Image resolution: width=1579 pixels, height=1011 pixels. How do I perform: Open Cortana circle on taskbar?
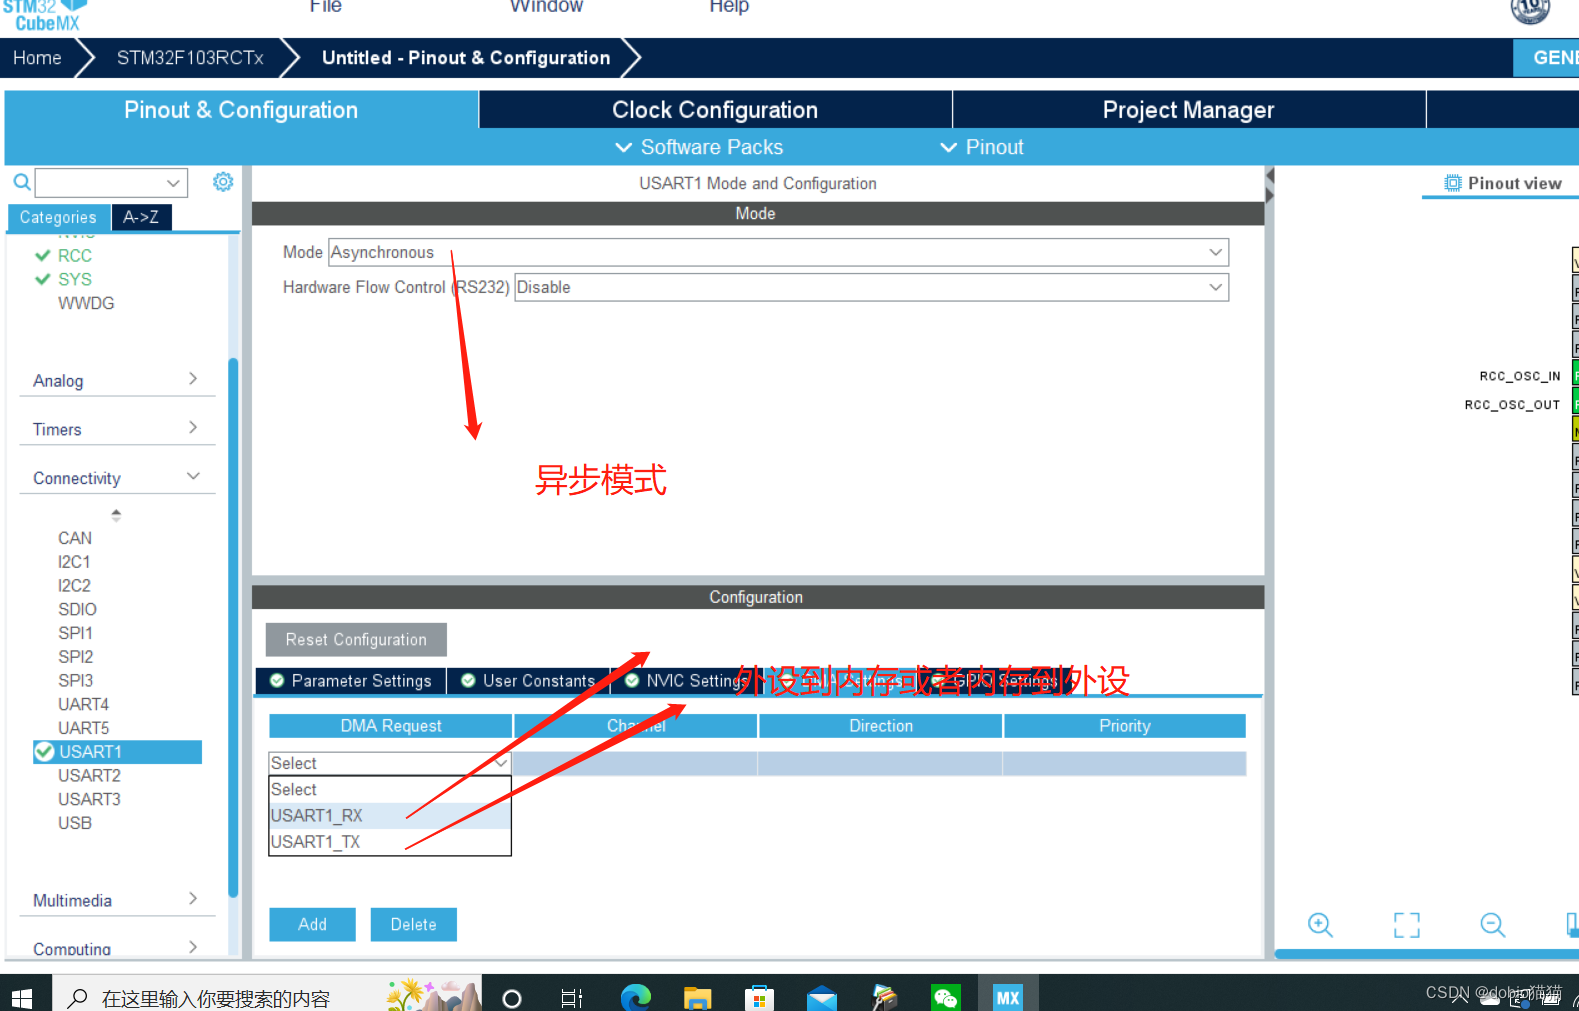coord(512,998)
